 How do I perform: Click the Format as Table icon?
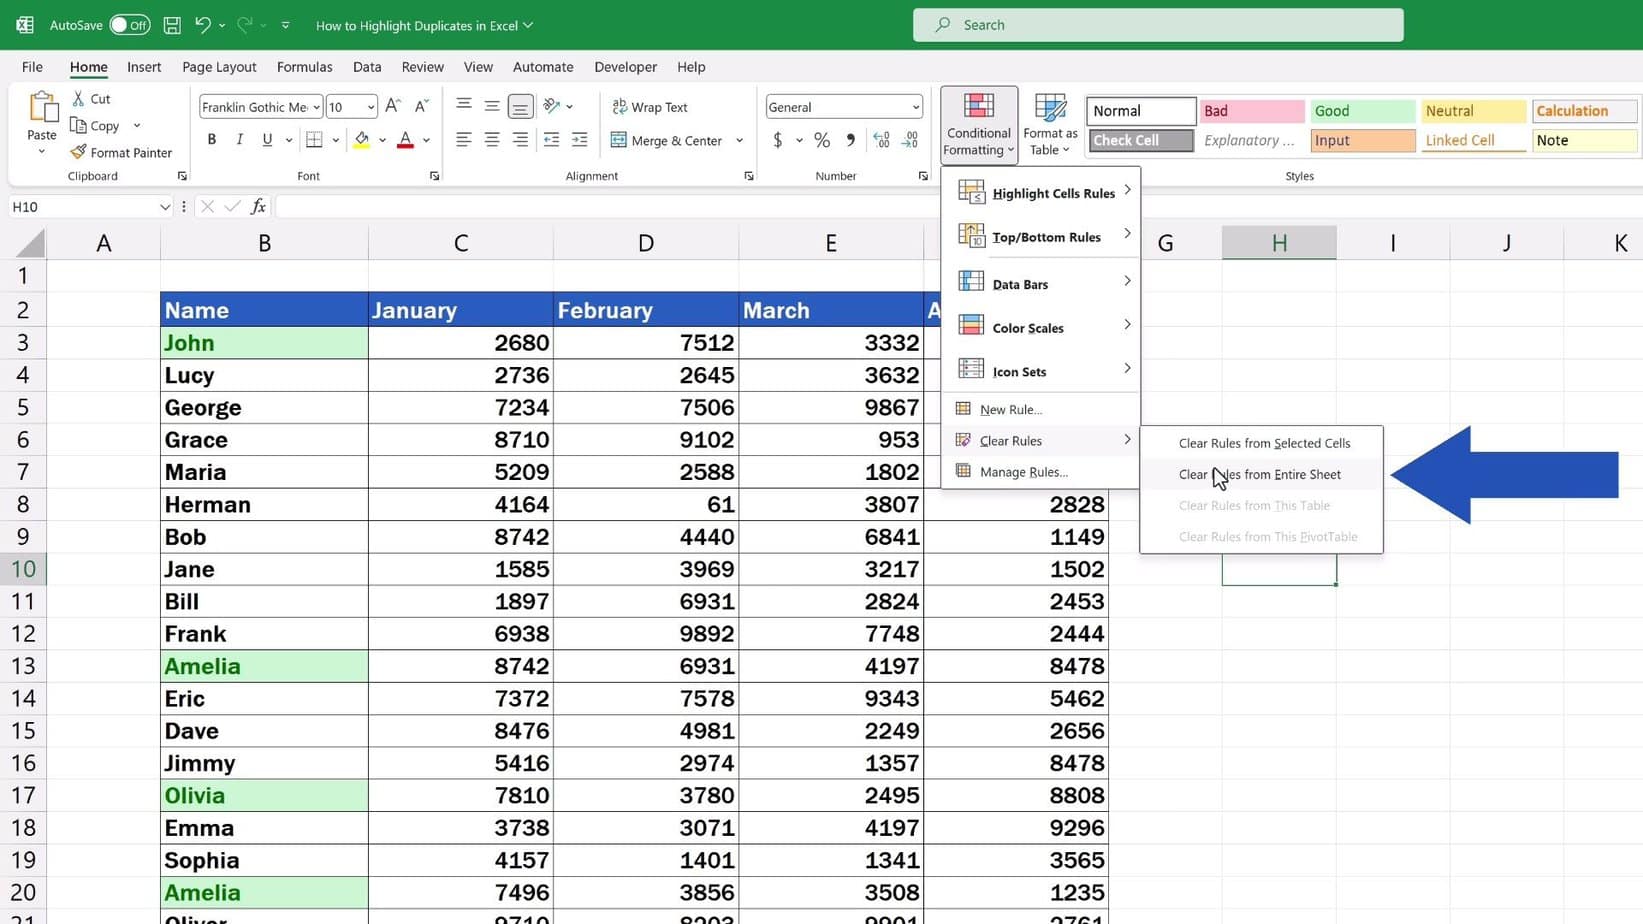click(1048, 106)
